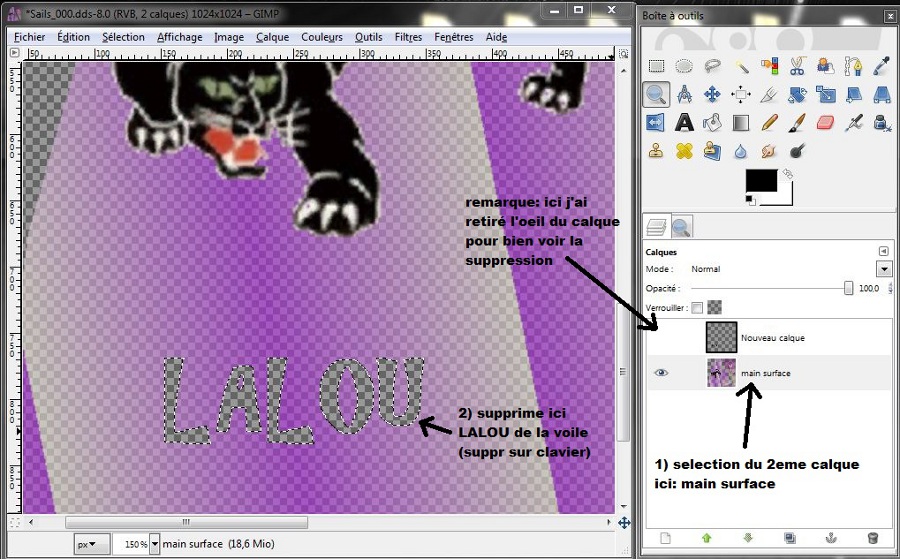The width and height of the screenshot is (900, 559).
Task: Select the Rotate tool
Action: pos(797,94)
